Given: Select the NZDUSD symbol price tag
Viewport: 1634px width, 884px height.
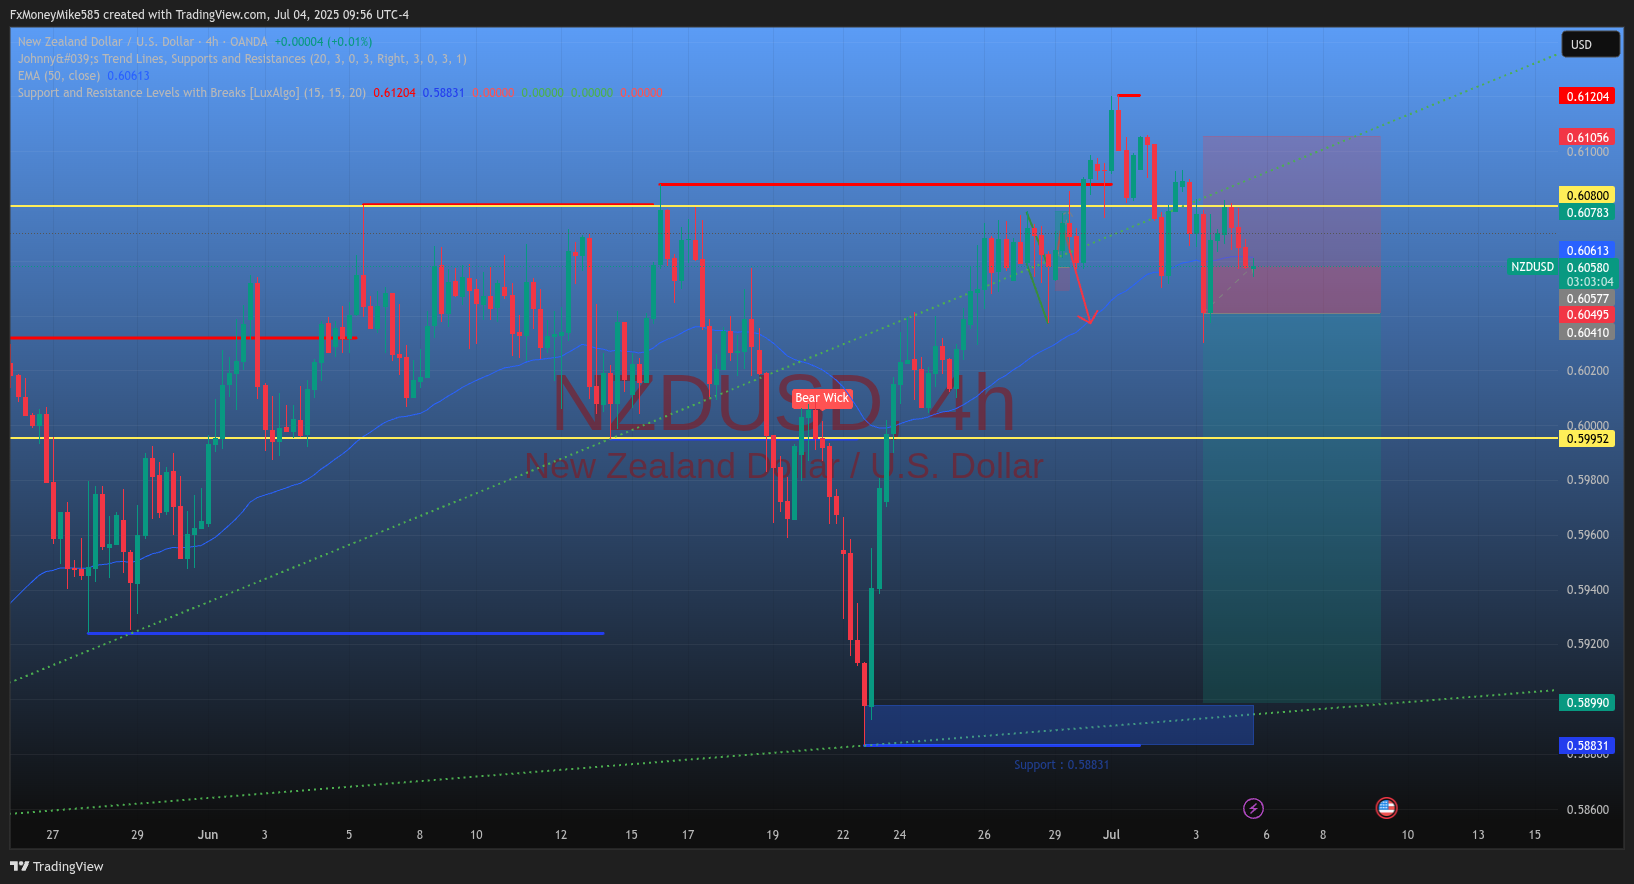Looking at the screenshot, I should click(1532, 267).
